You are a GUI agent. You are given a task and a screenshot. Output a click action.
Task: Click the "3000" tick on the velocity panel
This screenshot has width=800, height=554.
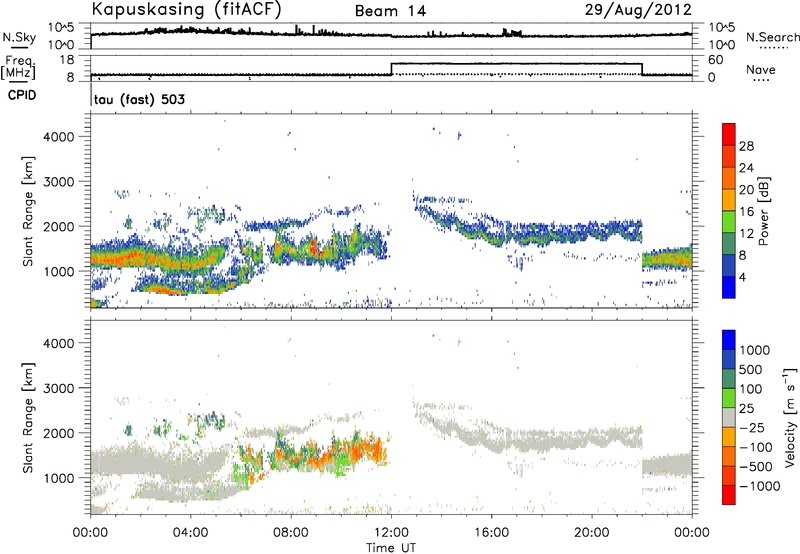click(59, 388)
